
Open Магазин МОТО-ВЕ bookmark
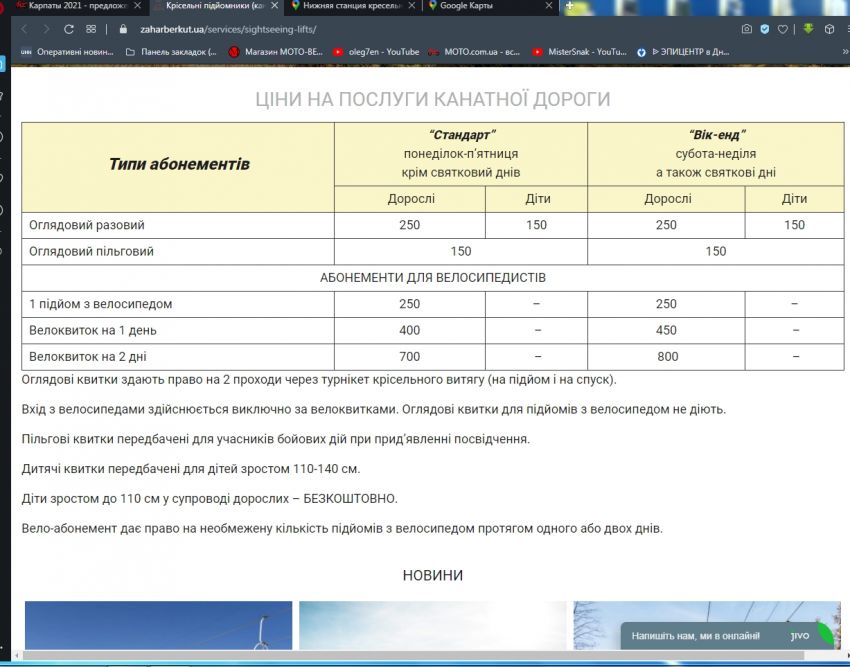(x=276, y=52)
